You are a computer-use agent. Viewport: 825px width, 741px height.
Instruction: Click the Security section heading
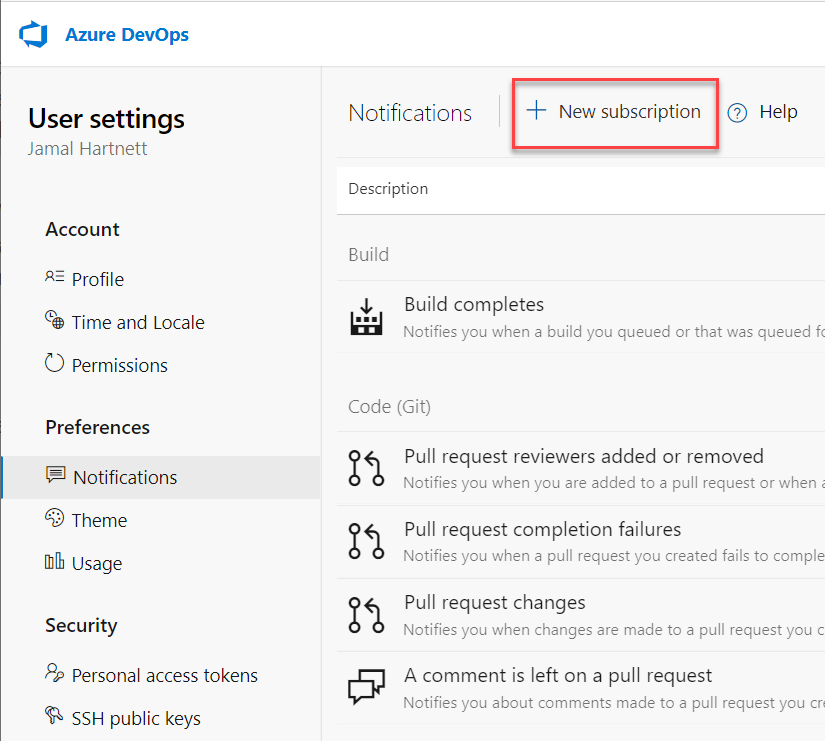(x=81, y=625)
